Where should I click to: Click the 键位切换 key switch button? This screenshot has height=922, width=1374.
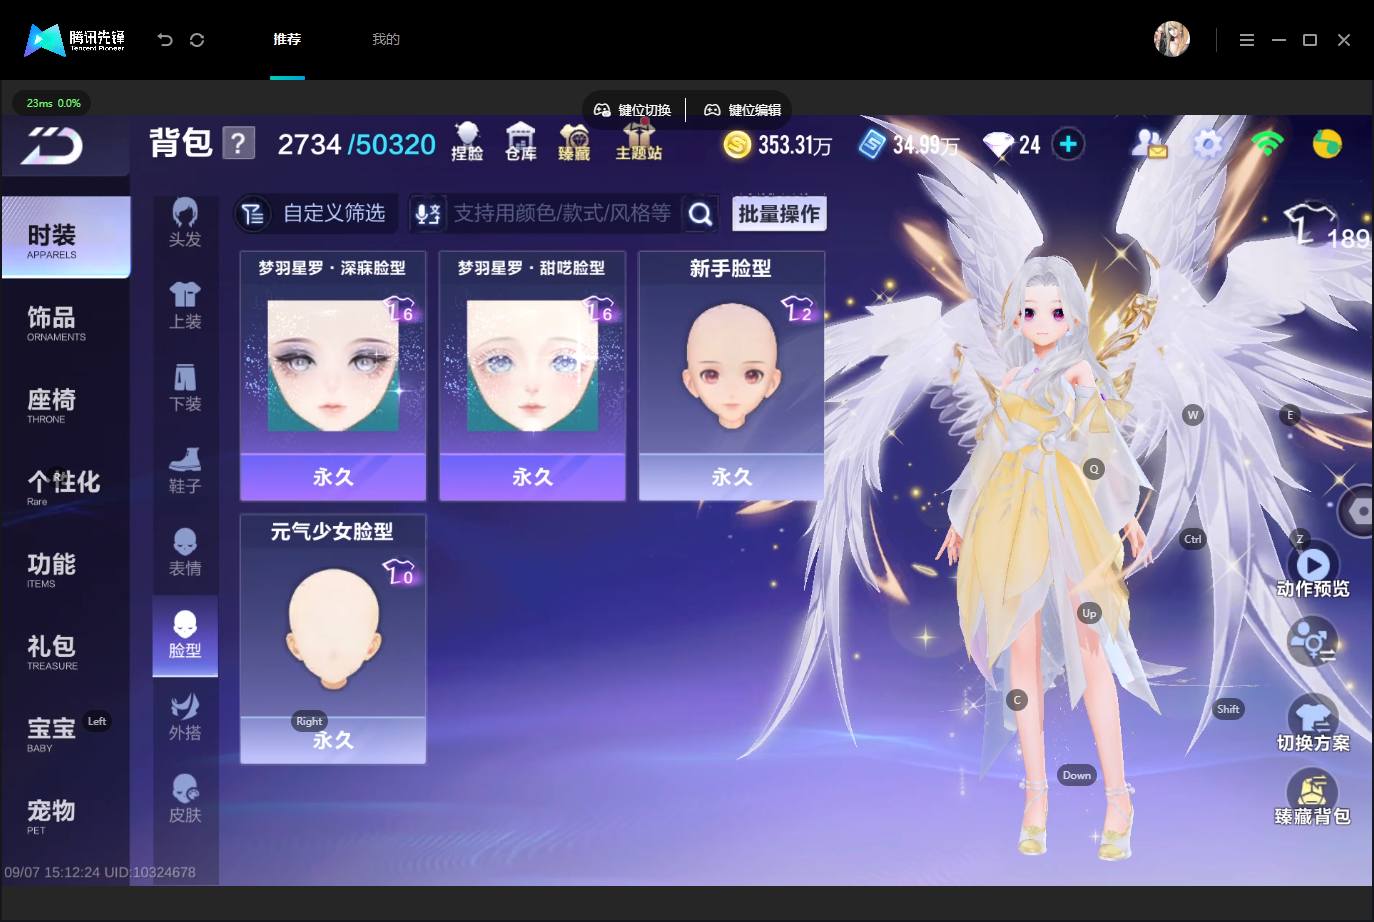(x=633, y=110)
